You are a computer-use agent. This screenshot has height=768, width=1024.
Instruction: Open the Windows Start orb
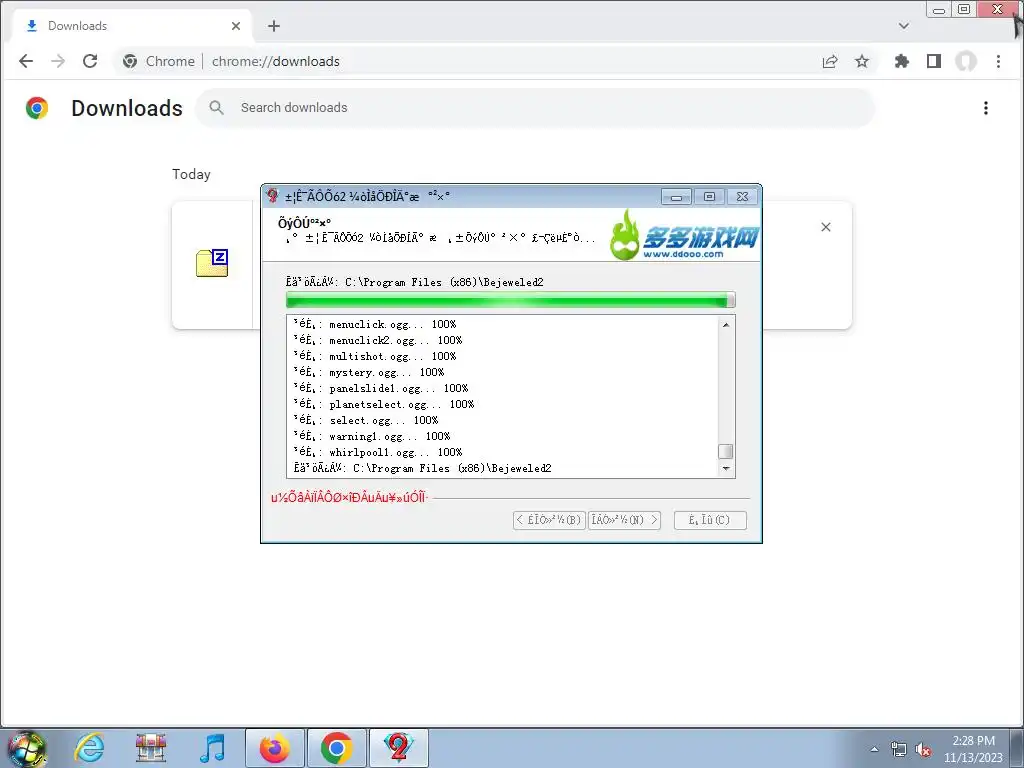click(x=26, y=748)
